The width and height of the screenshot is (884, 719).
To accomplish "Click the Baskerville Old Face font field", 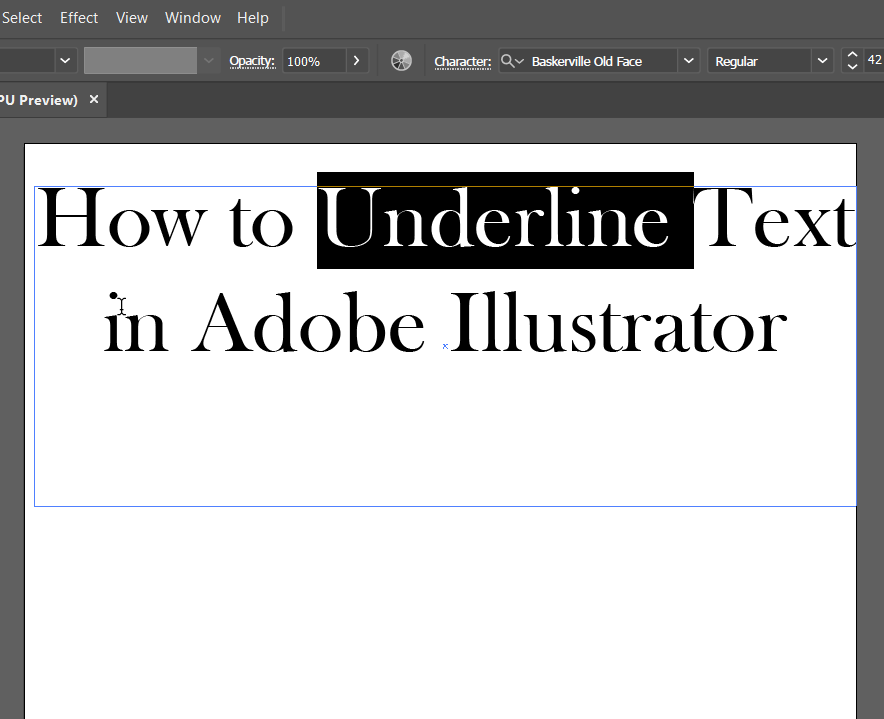I will (x=602, y=61).
